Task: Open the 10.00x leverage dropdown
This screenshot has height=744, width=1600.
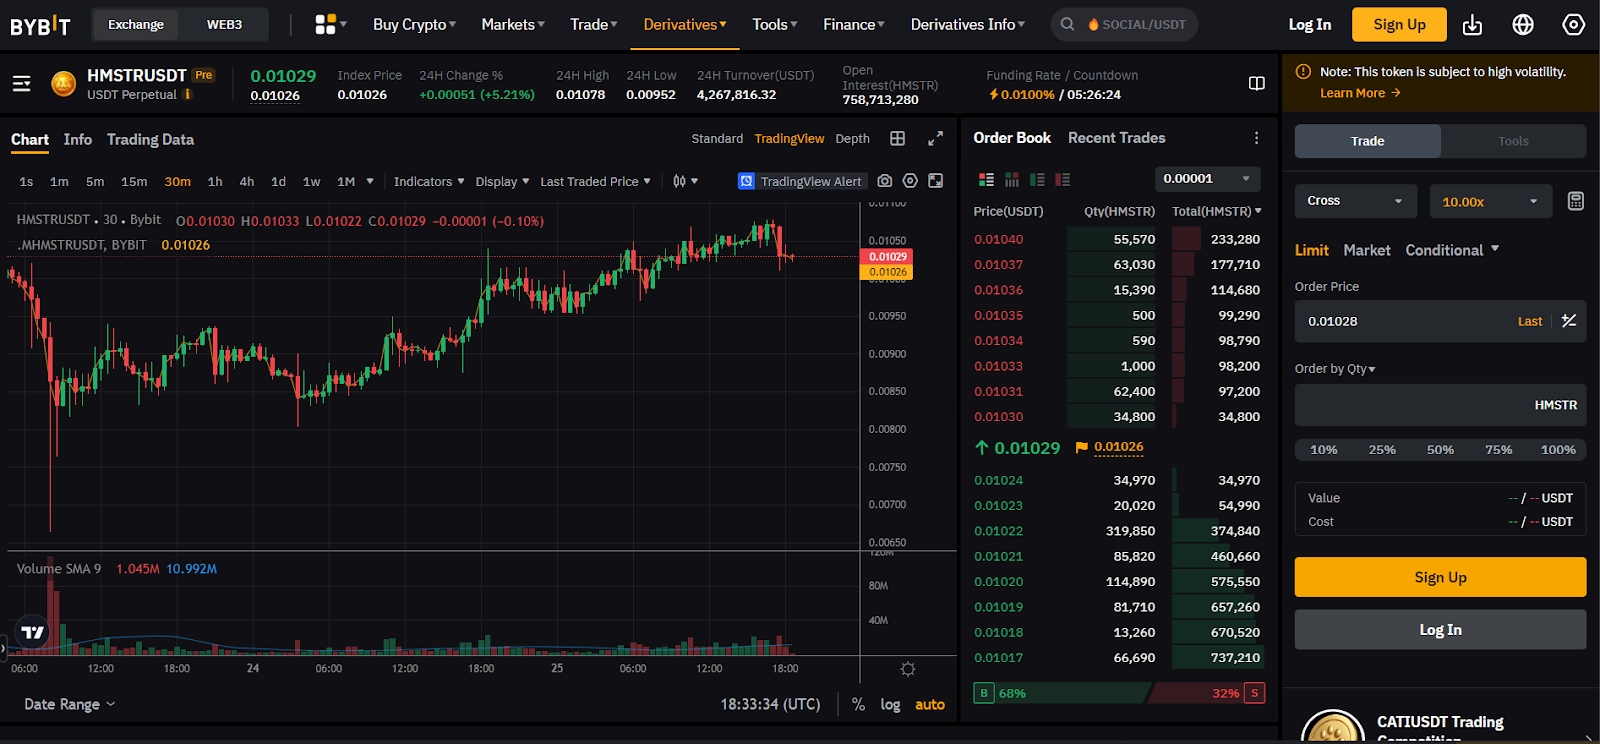Action: [x=1490, y=201]
